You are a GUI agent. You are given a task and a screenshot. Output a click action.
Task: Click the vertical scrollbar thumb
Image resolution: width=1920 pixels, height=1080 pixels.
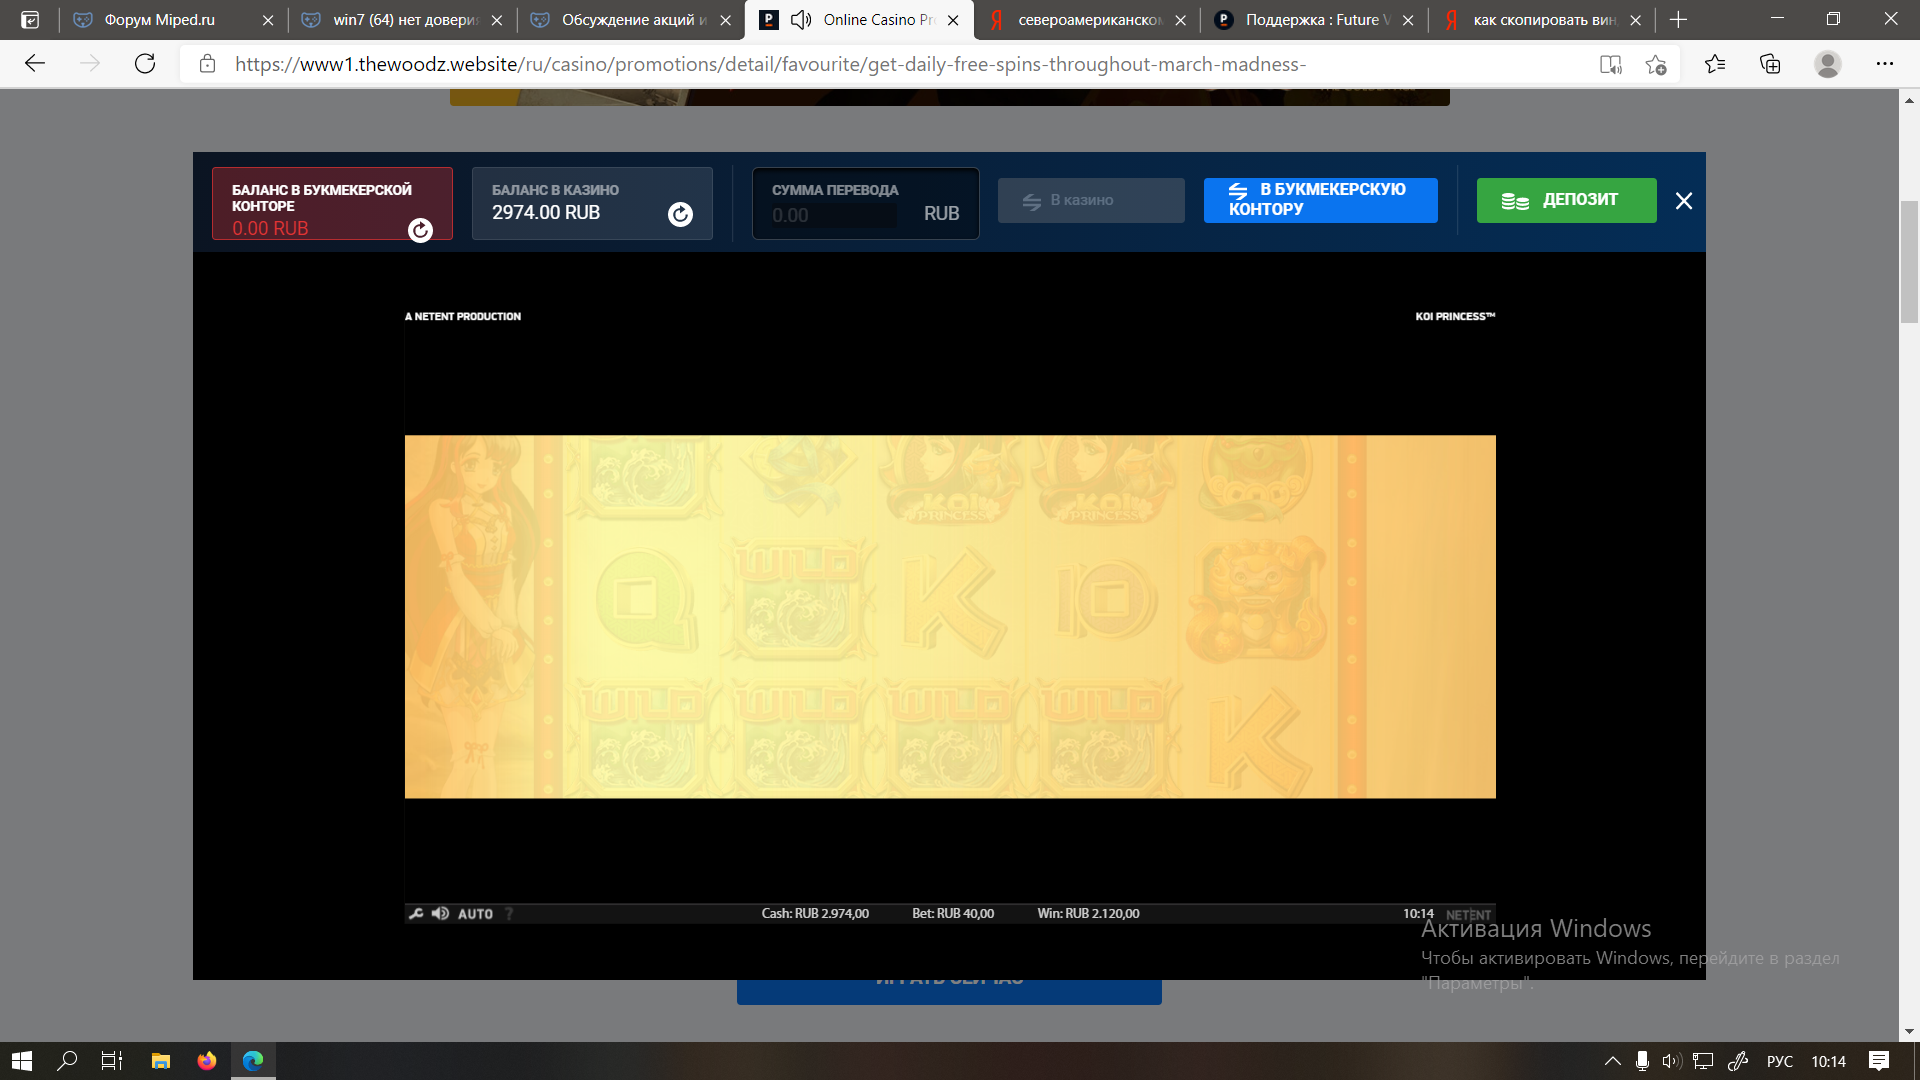coord(1909,262)
